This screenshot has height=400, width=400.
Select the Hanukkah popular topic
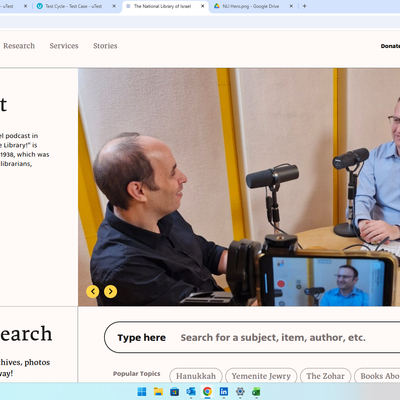(196, 376)
